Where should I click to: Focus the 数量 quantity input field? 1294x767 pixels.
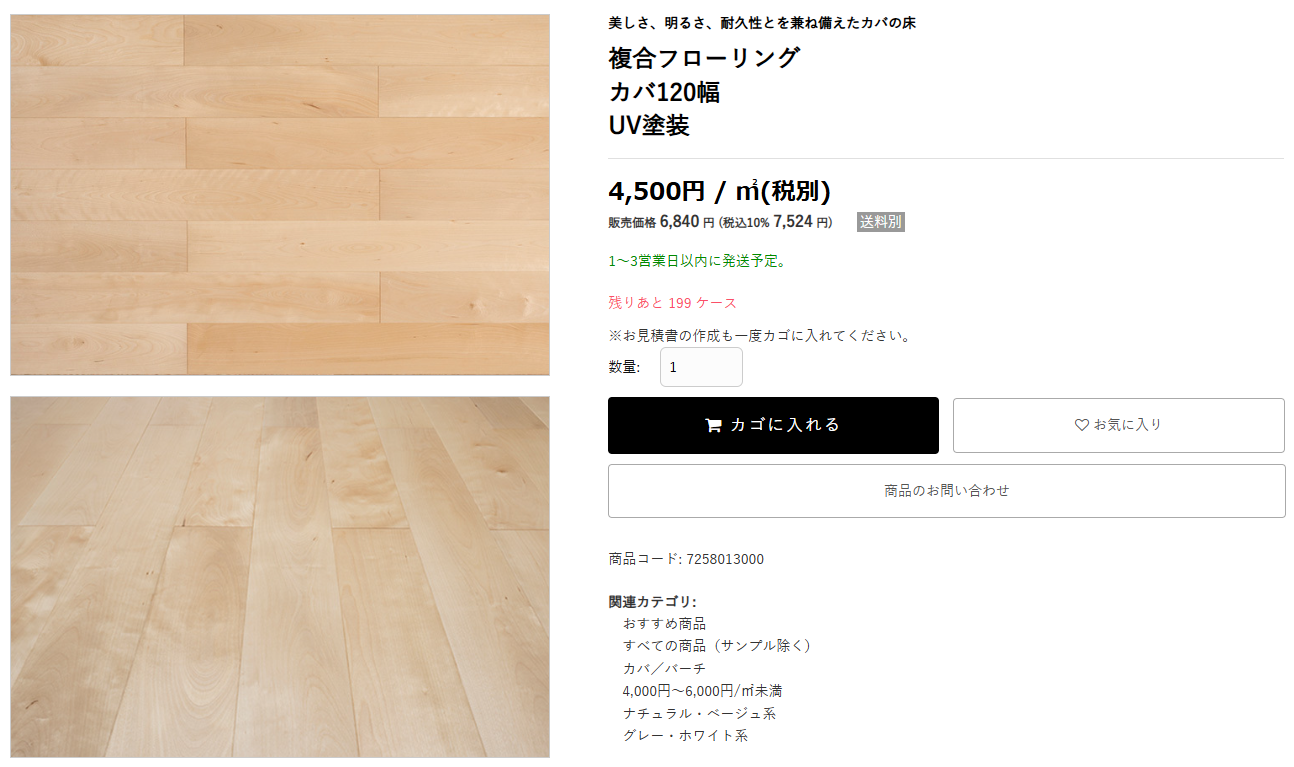point(701,367)
